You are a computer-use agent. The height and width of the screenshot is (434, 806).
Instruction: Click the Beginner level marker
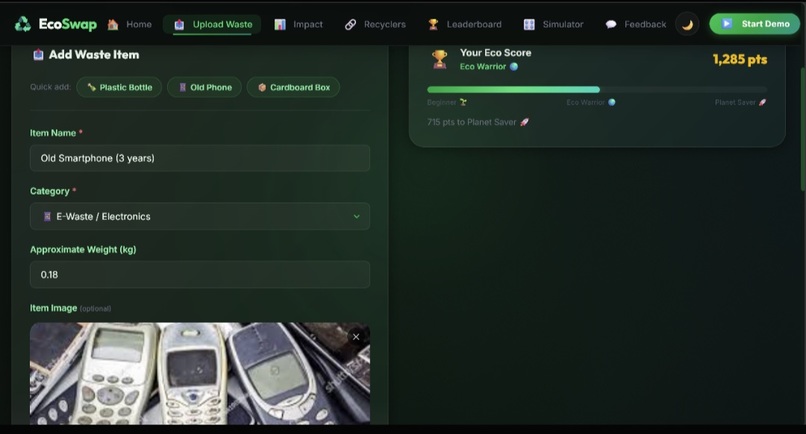[x=447, y=102]
